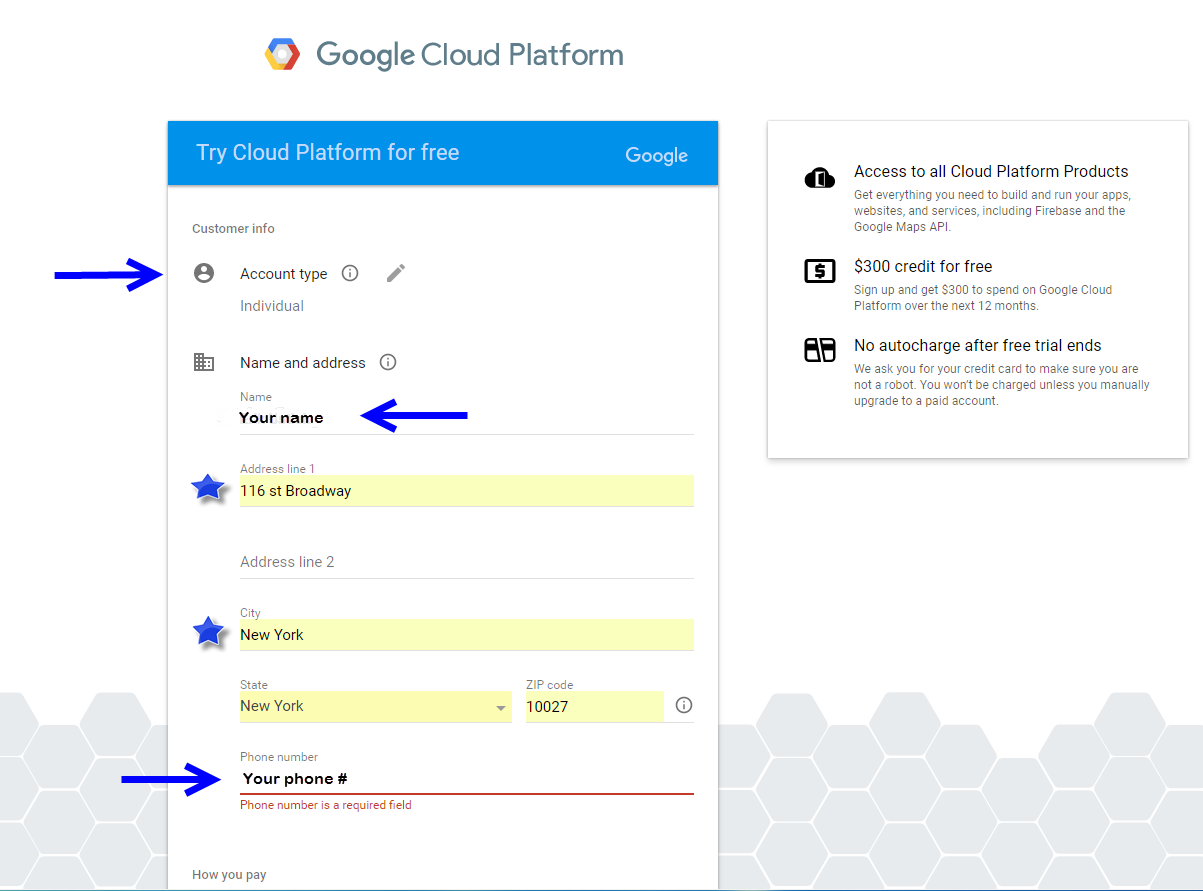The height and width of the screenshot is (891, 1203).
Task: Click the How you pay section label
Action: pyautogui.click(x=229, y=875)
